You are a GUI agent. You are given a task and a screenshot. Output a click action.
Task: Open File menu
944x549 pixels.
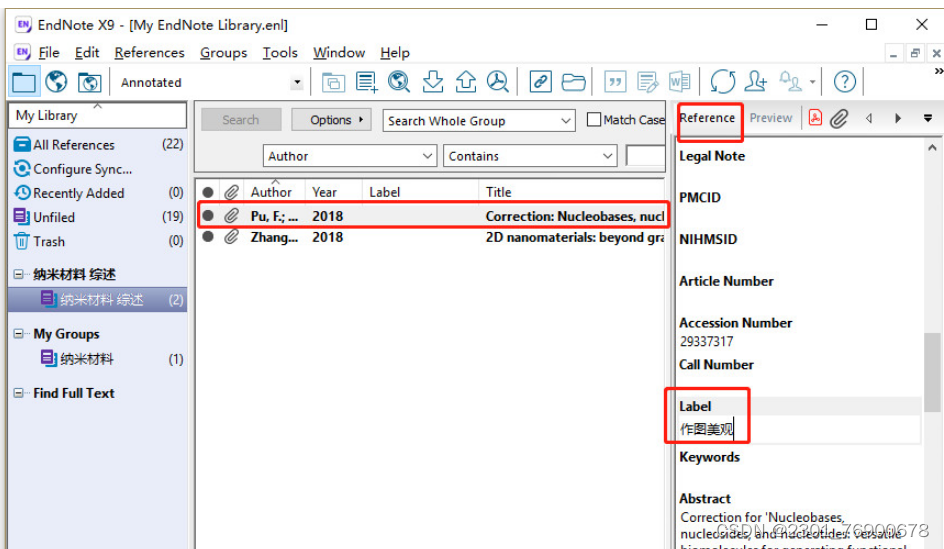click(x=49, y=53)
